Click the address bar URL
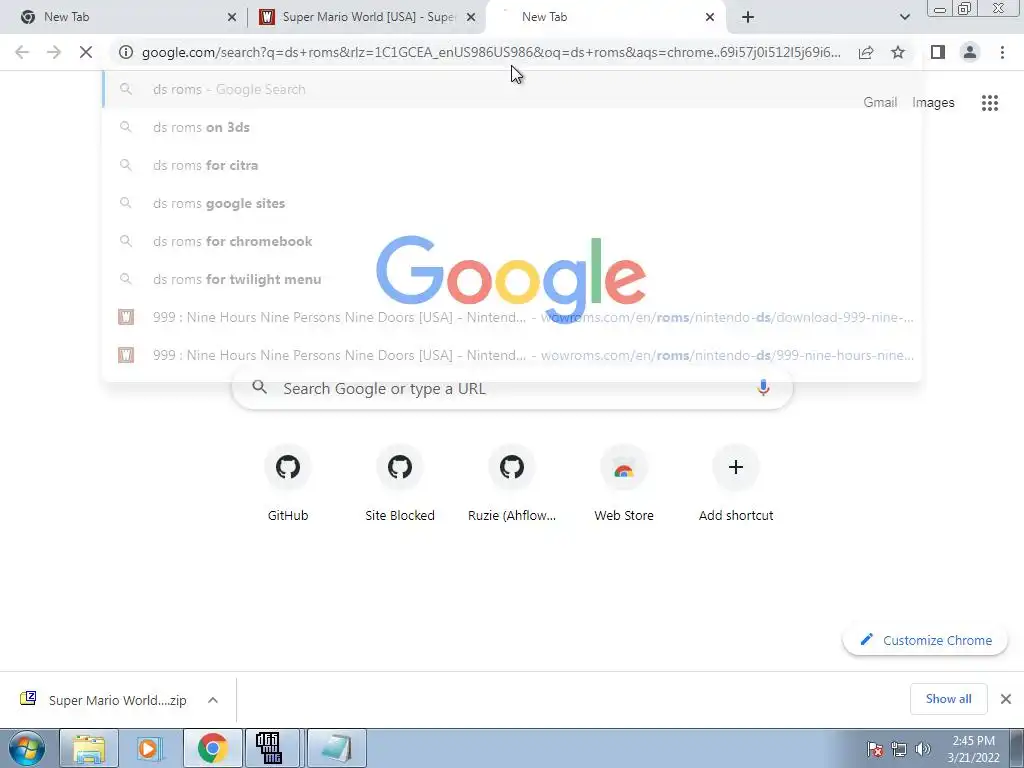1024x768 pixels. [491, 52]
